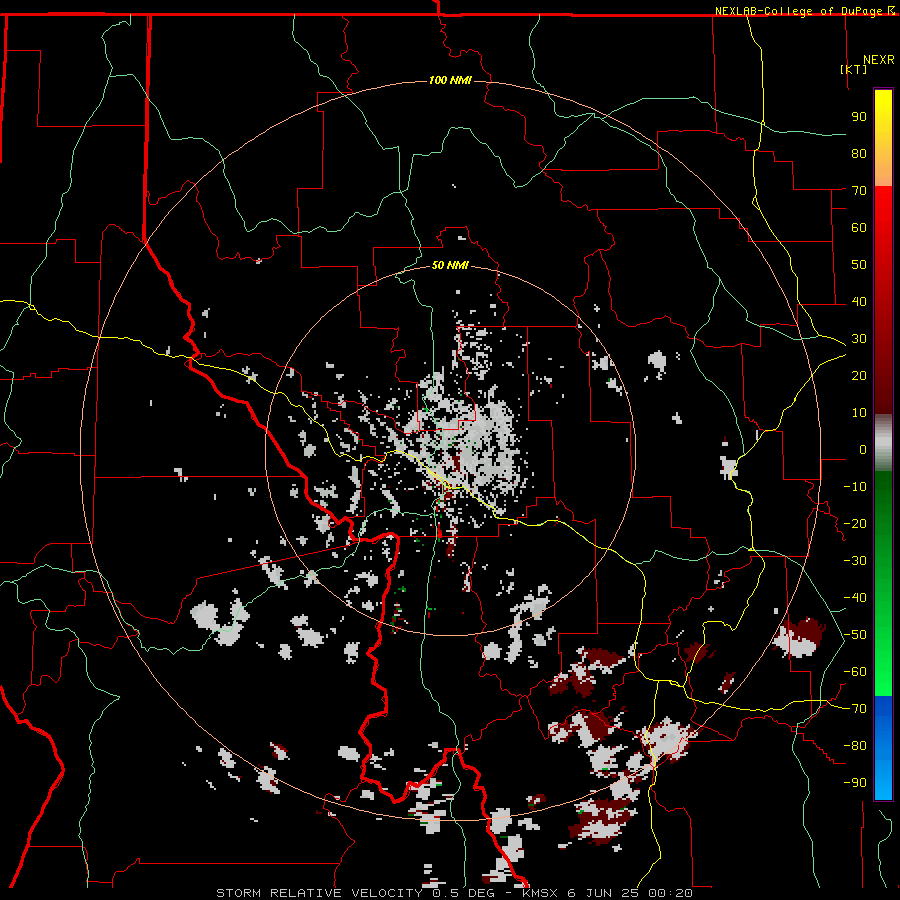This screenshot has width=900, height=900.
Task: Select the 0 value on the velocity scale
Action: (x=863, y=449)
